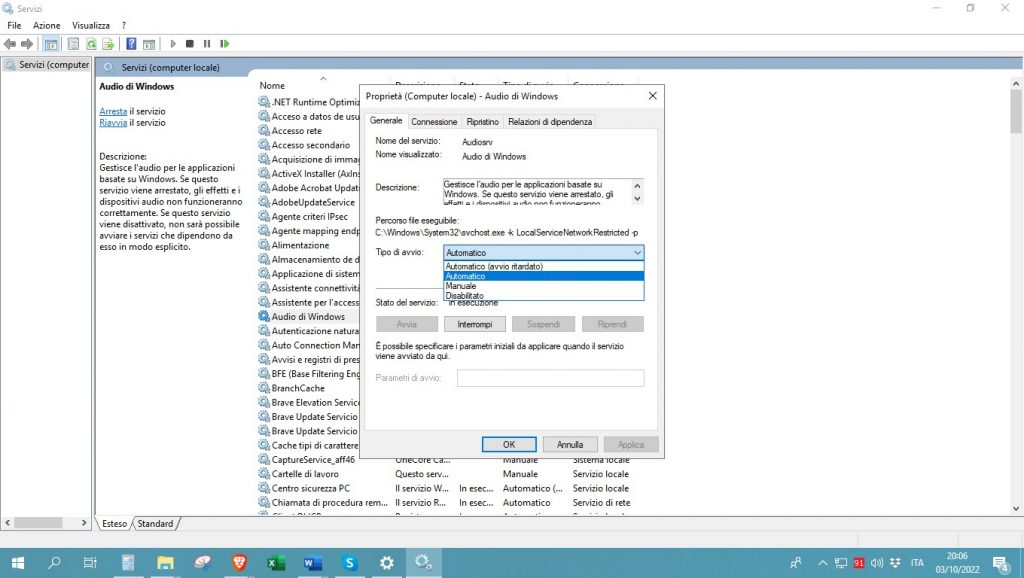The width and height of the screenshot is (1024, 578).
Task: Open the Help toolbar icon
Action: coord(131,44)
